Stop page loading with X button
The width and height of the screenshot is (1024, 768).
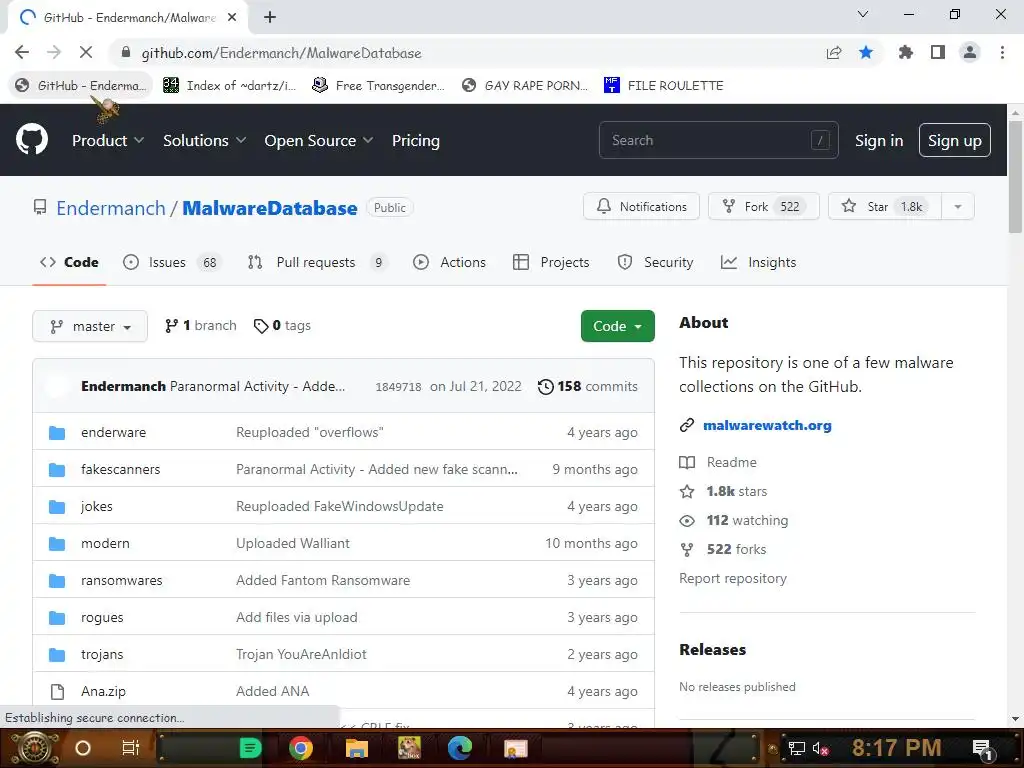(86, 52)
